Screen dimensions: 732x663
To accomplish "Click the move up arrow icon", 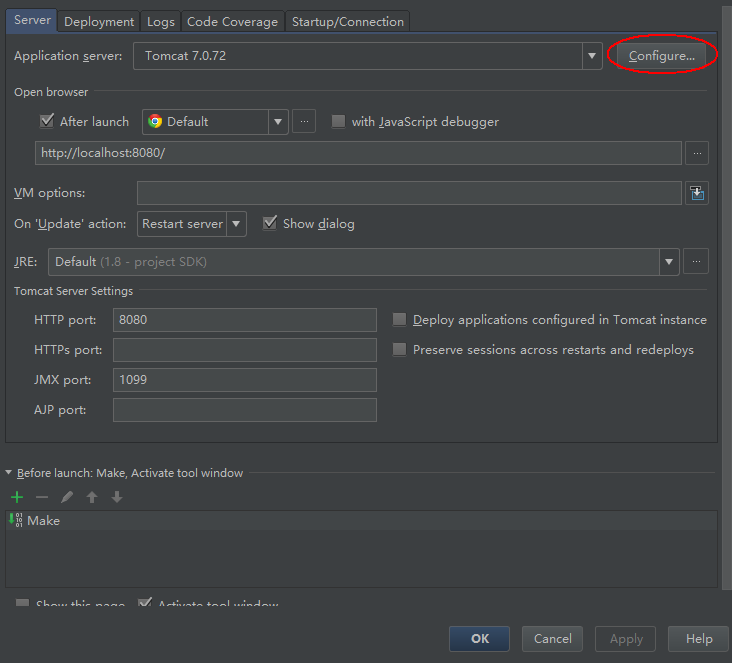I will tap(92, 497).
